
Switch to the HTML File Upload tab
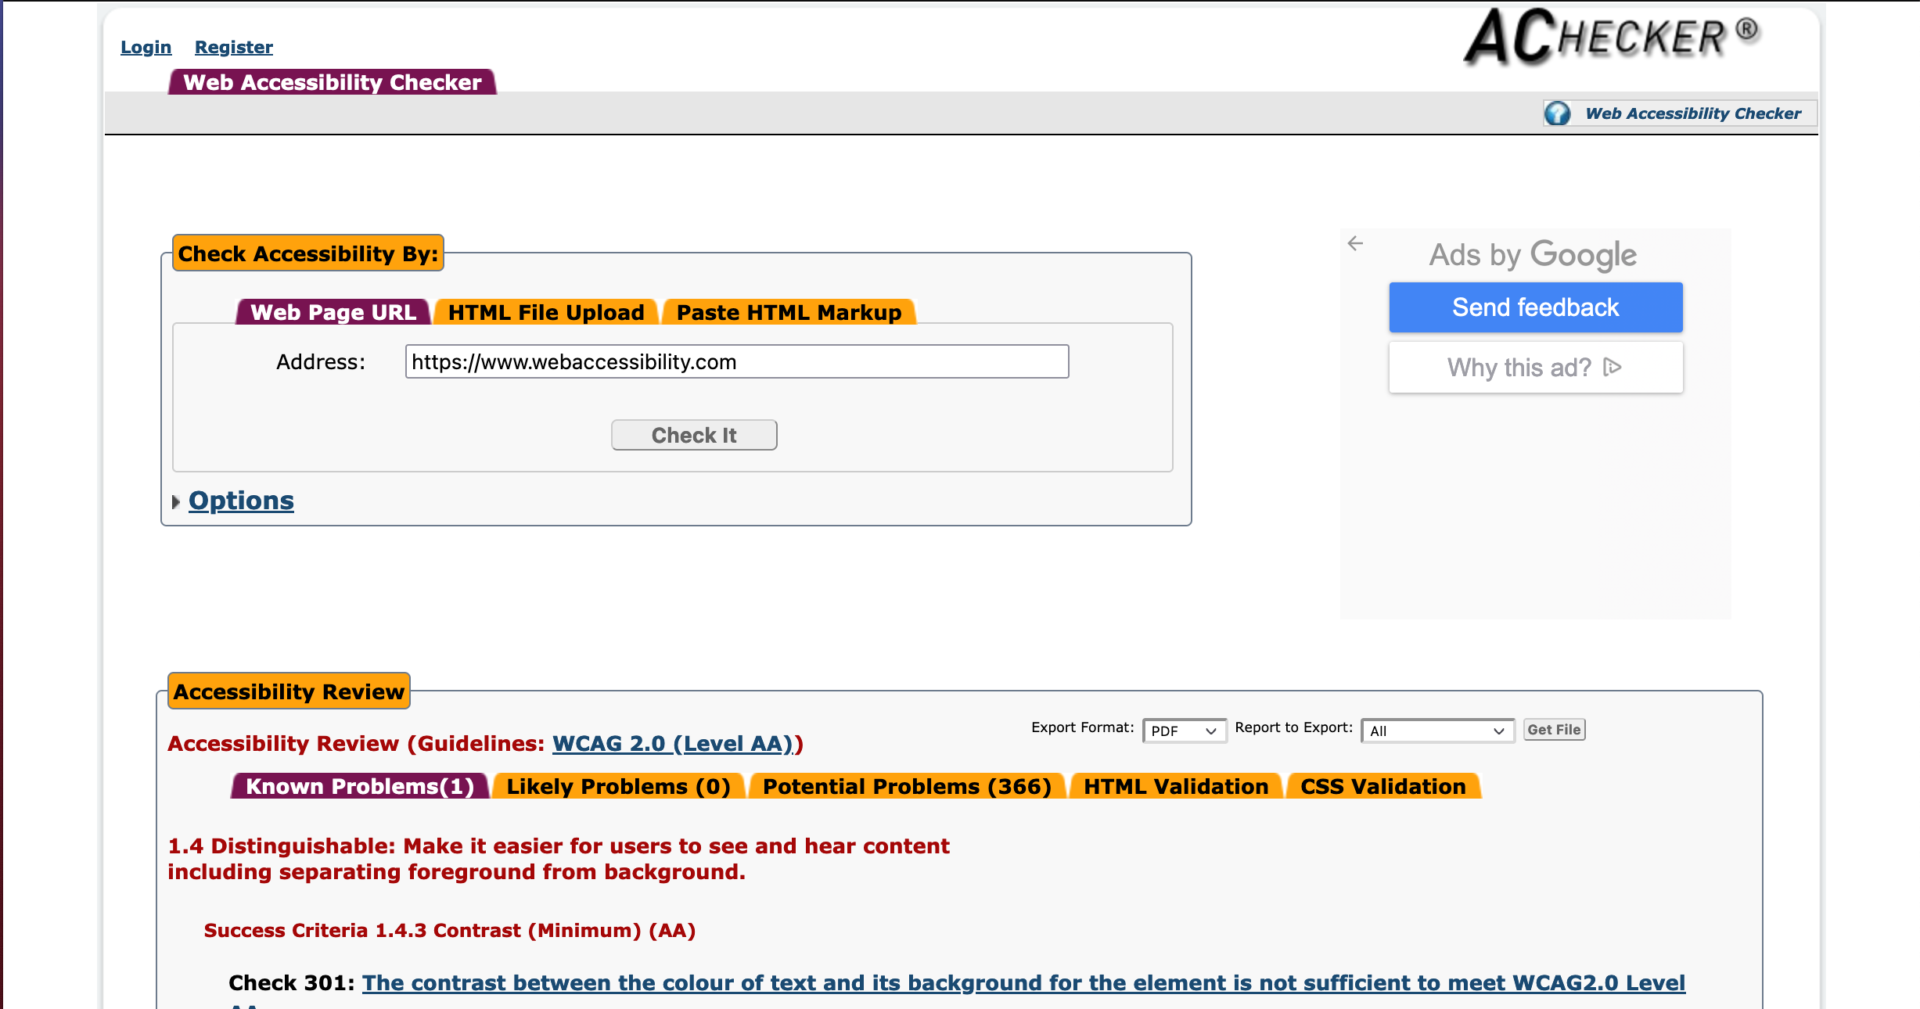tap(545, 311)
